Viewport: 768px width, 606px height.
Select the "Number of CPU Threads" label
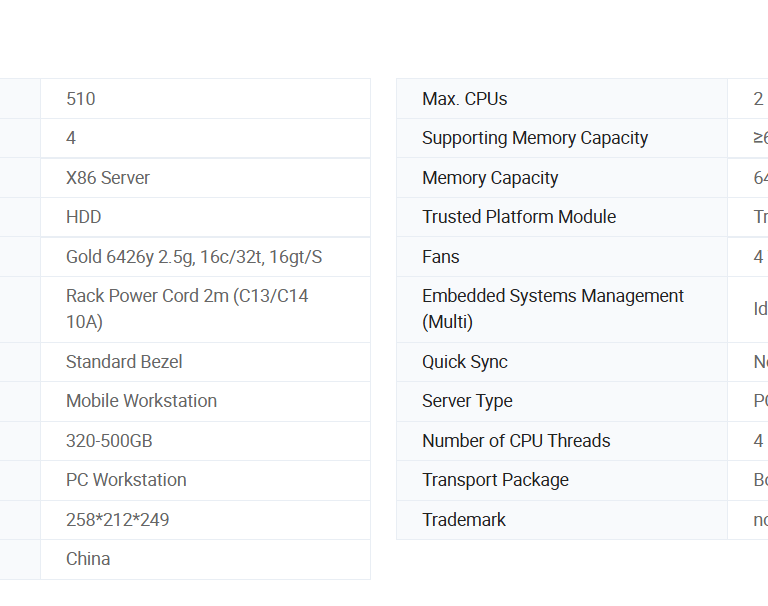click(516, 441)
